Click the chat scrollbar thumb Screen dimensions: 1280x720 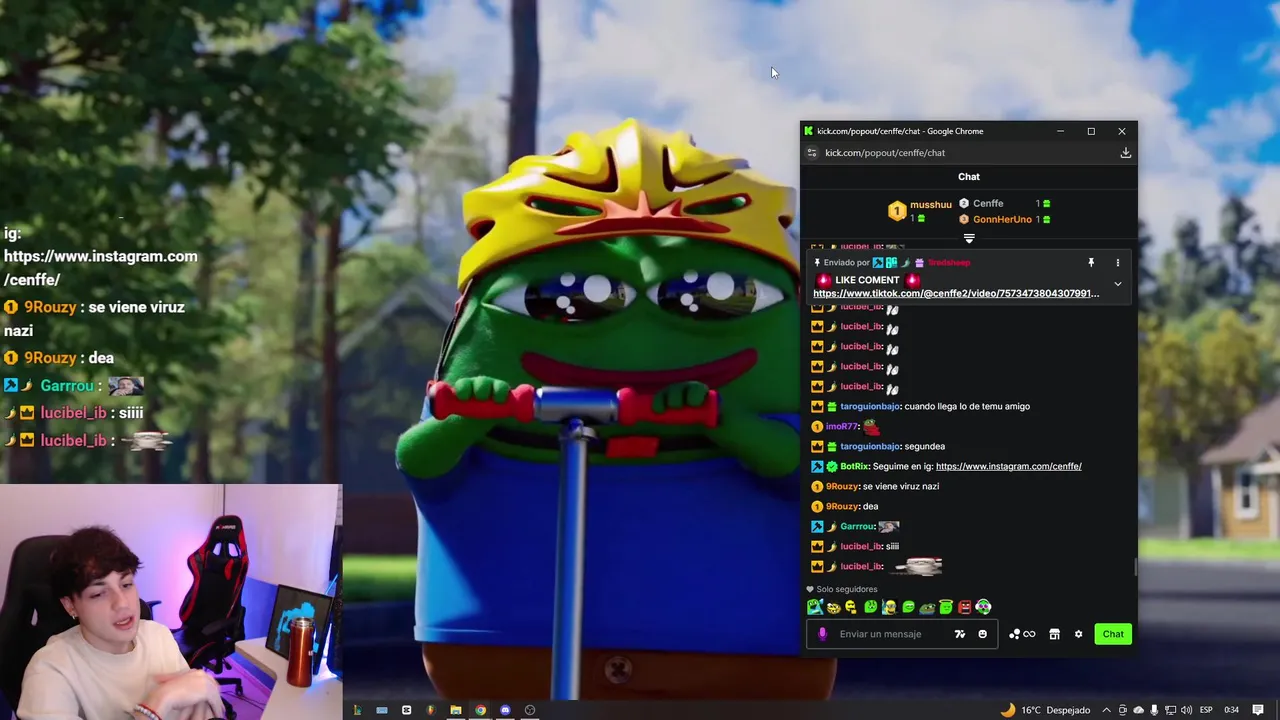[1135, 567]
